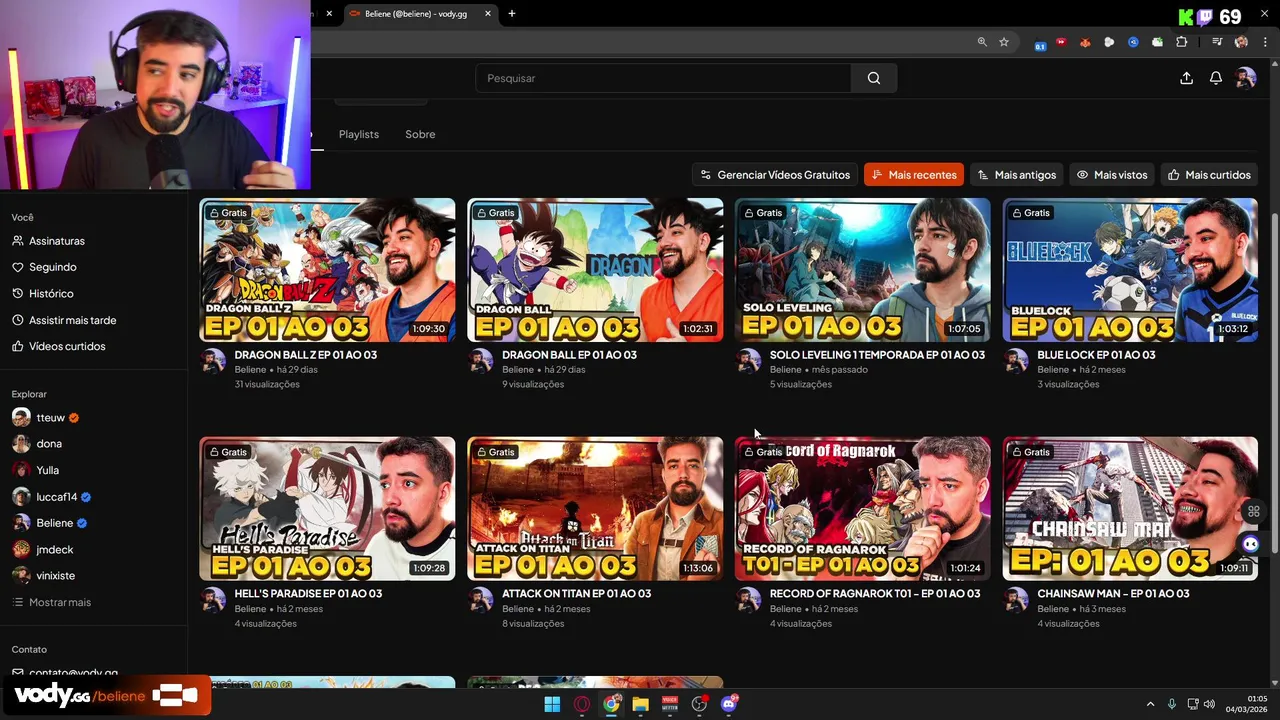Open the profile avatar menu on vody.gg

pos(1245,78)
